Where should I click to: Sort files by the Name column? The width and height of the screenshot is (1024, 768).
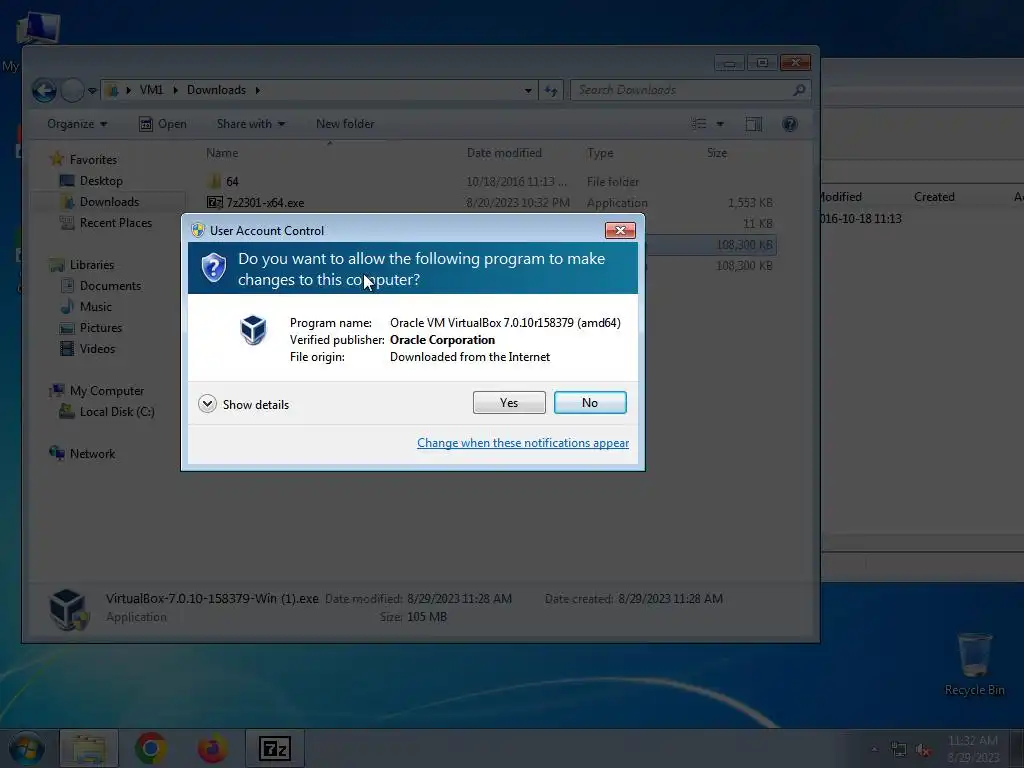point(222,153)
